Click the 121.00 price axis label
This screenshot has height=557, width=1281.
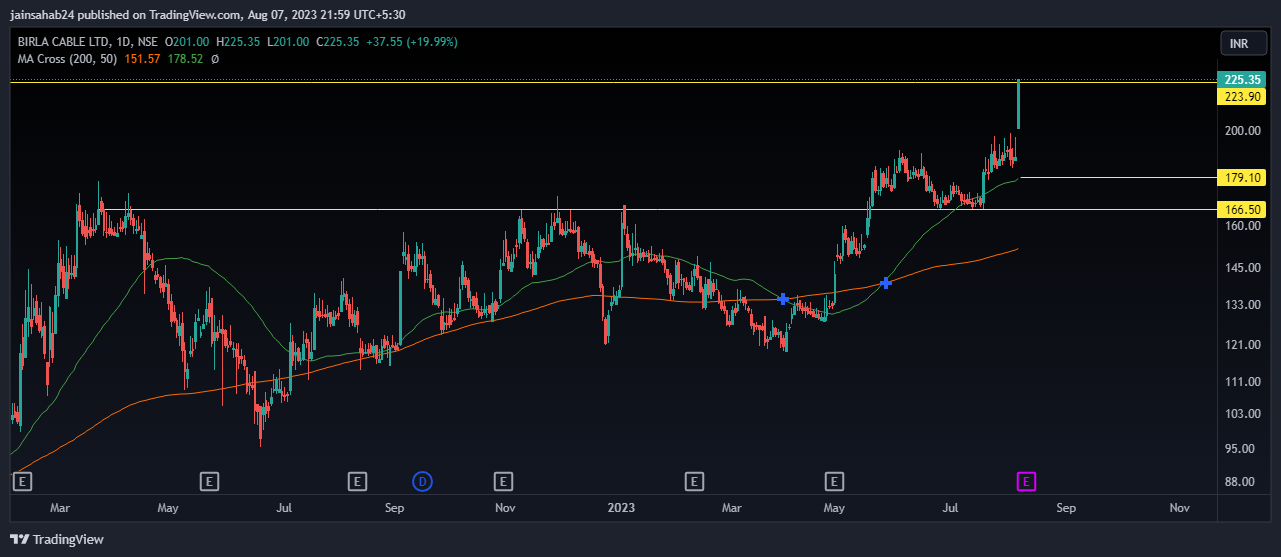[x=1241, y=345]
